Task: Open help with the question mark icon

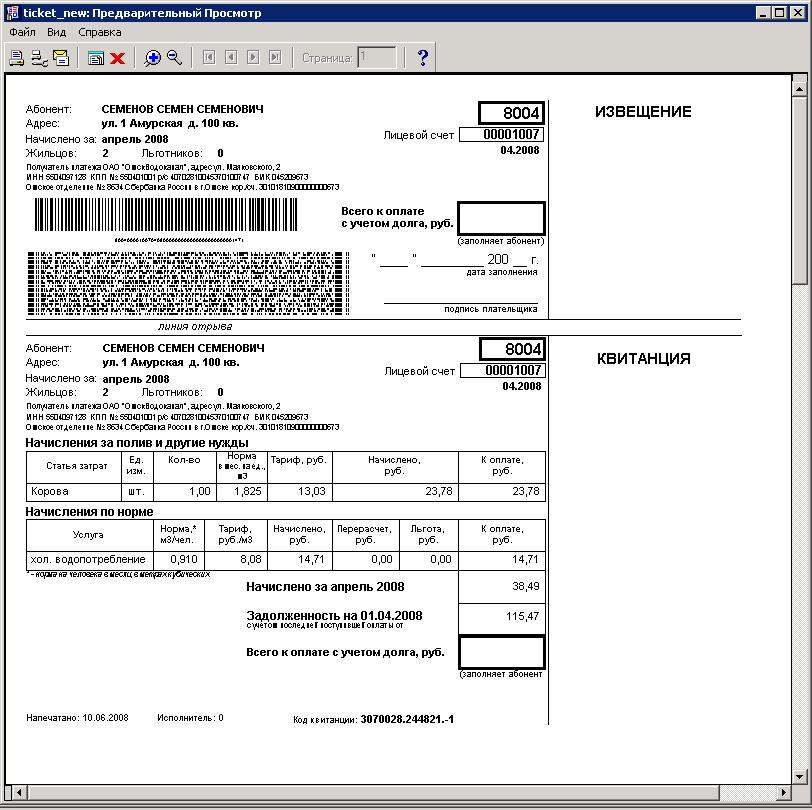Action: [422, 58]
